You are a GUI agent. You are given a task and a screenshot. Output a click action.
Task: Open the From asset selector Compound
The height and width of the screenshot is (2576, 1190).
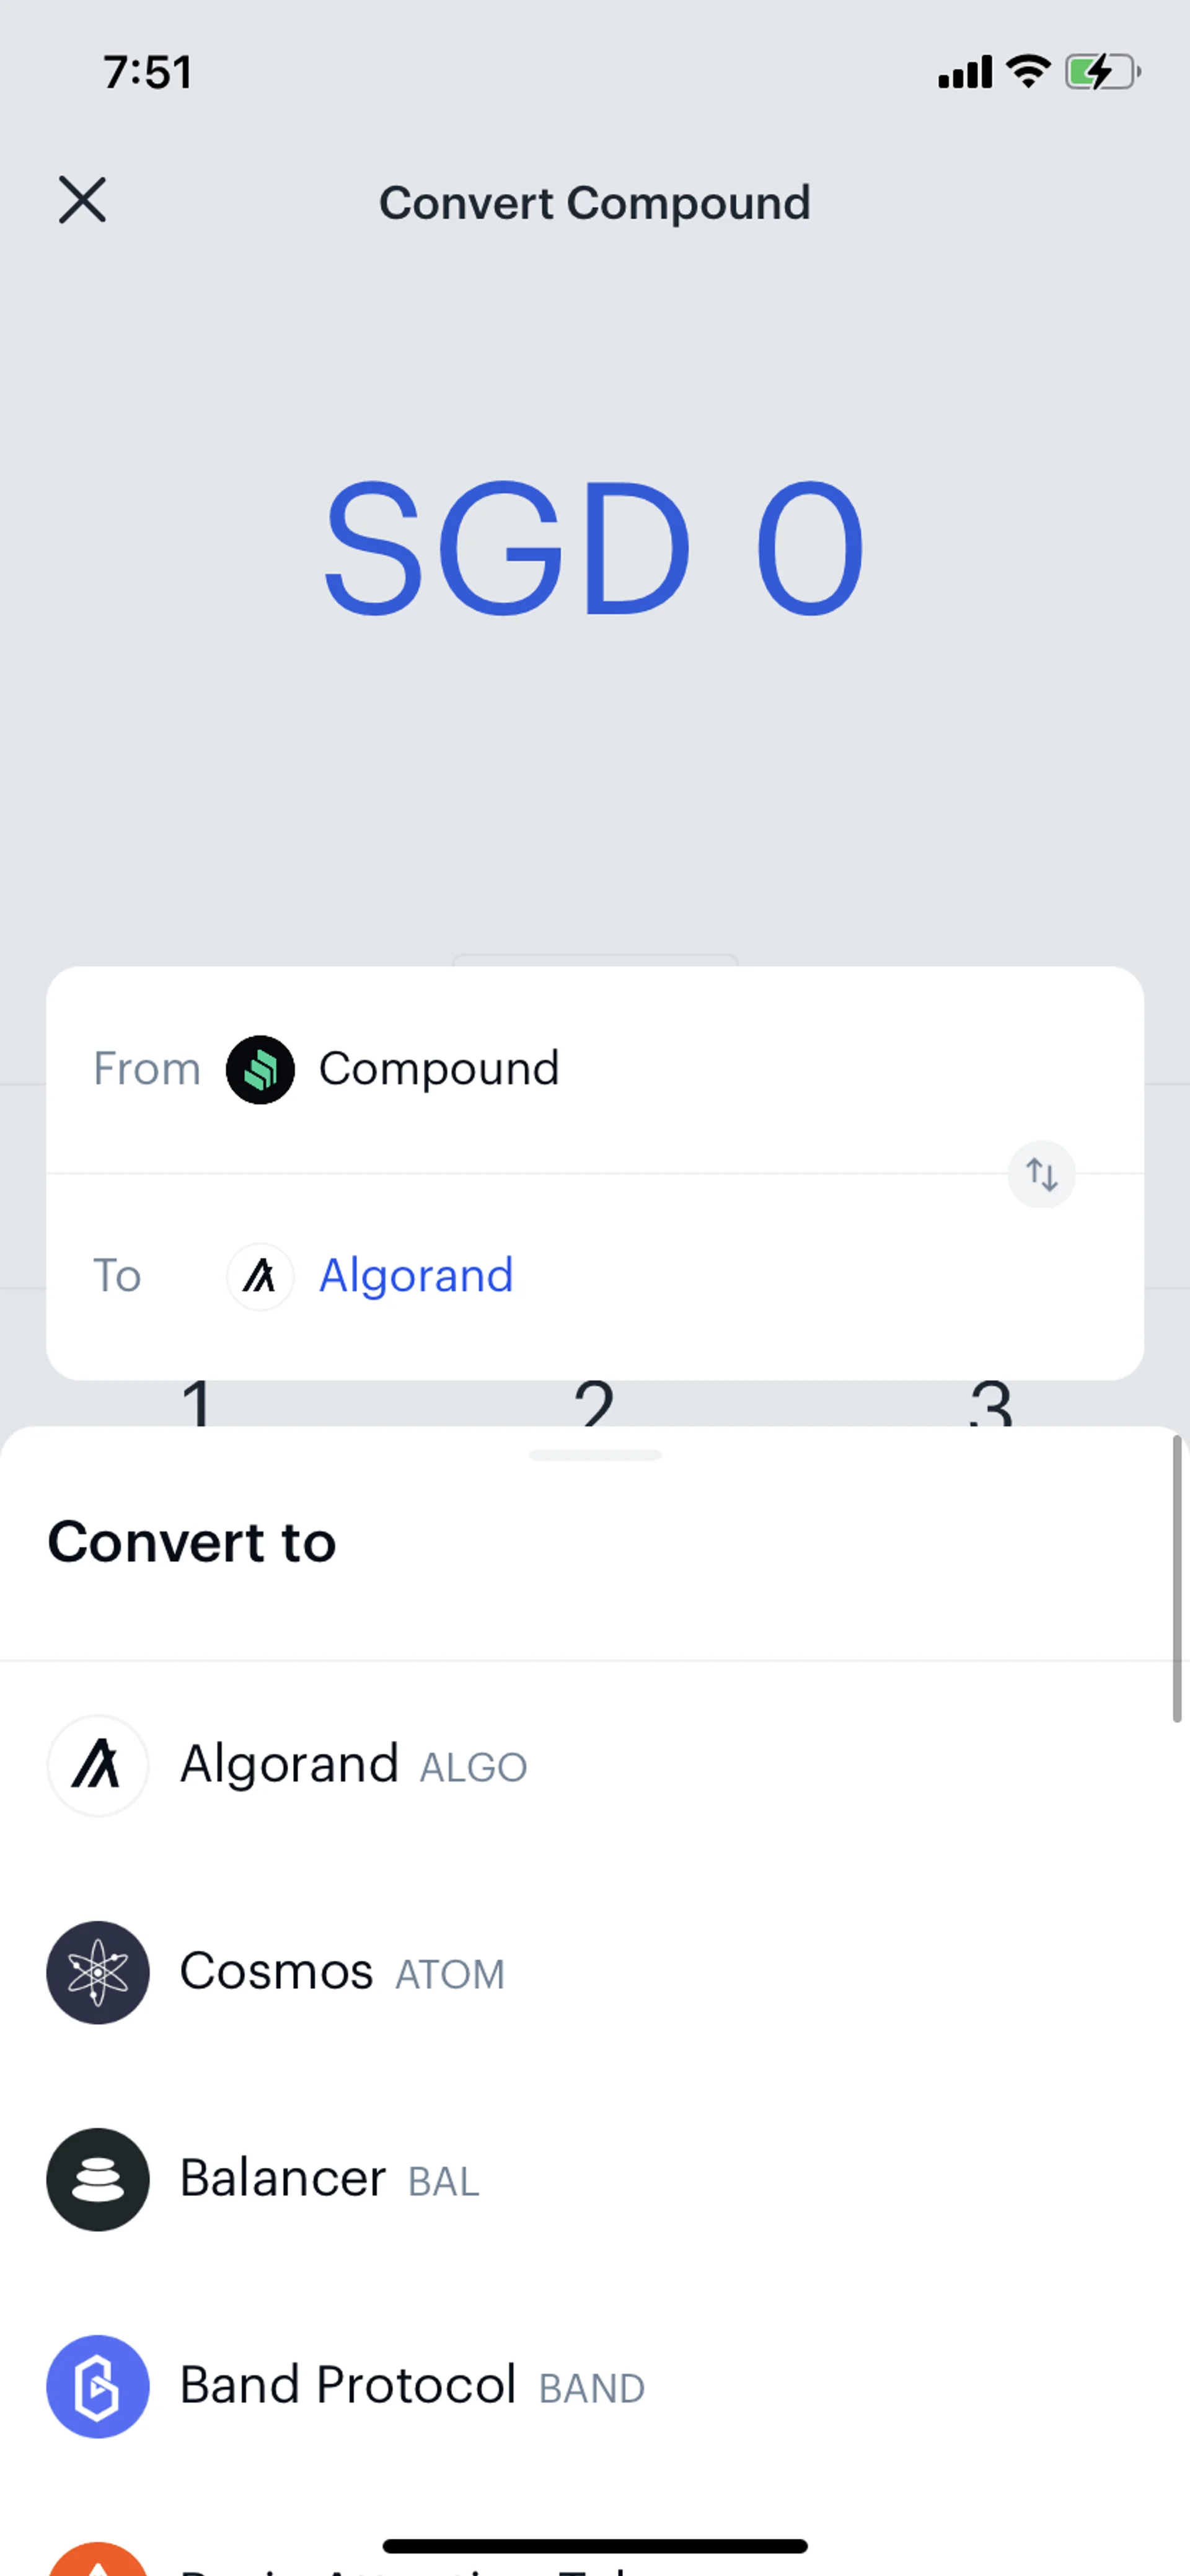(438, 1069)
